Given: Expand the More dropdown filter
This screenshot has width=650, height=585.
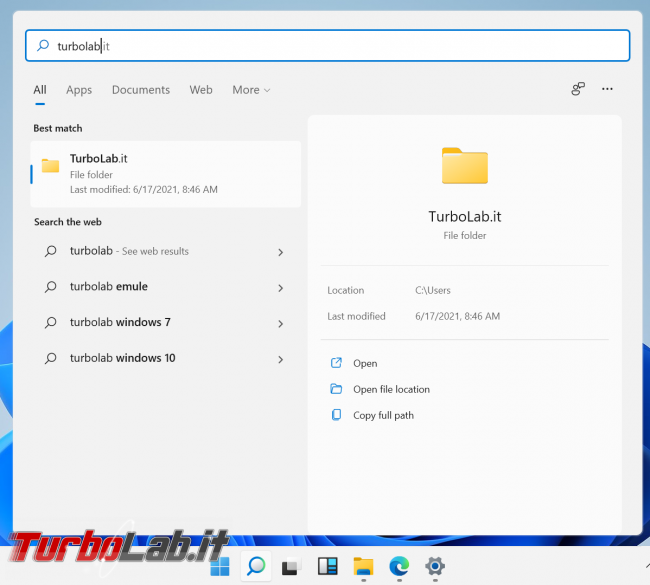Looking at the screenshot, I should point(251,90).
